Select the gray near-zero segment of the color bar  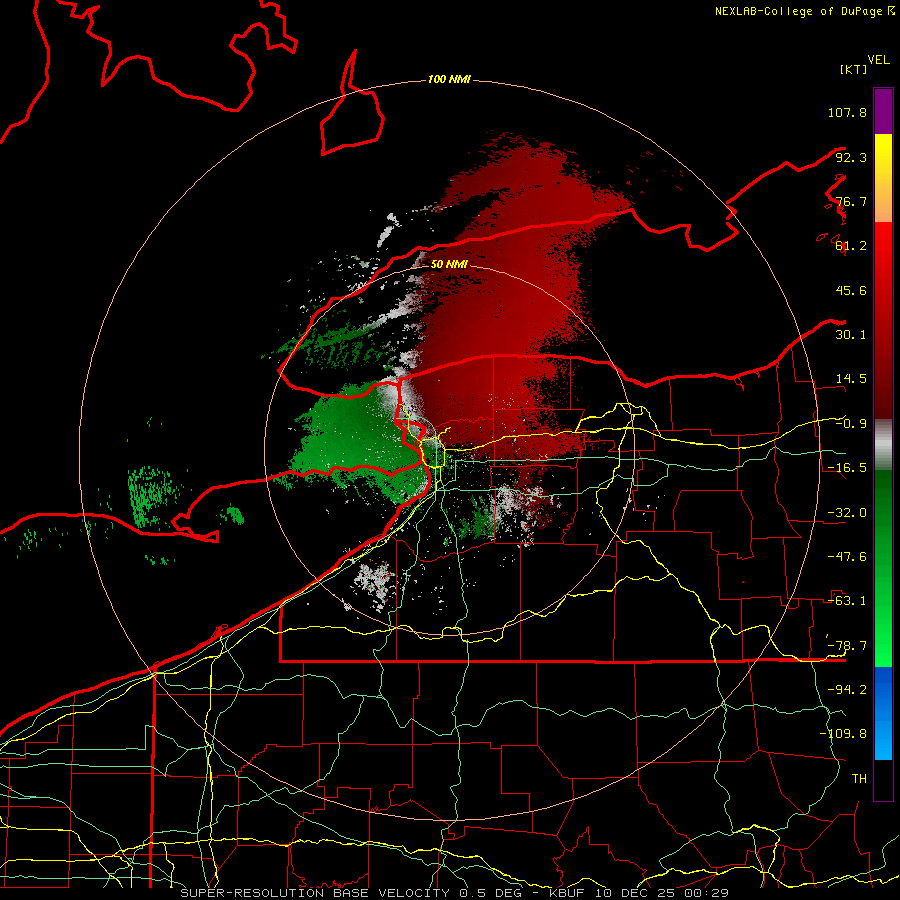click(x=883, y=445)
